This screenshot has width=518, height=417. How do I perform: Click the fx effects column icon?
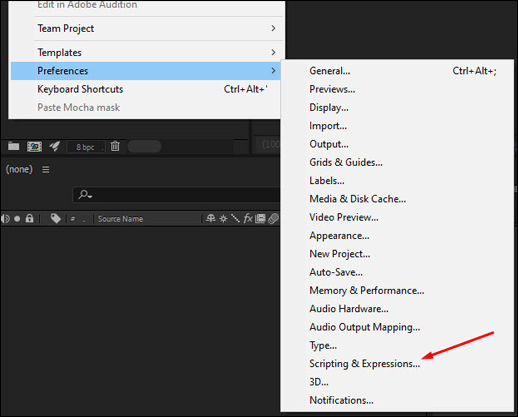click(x=248, y=219)
